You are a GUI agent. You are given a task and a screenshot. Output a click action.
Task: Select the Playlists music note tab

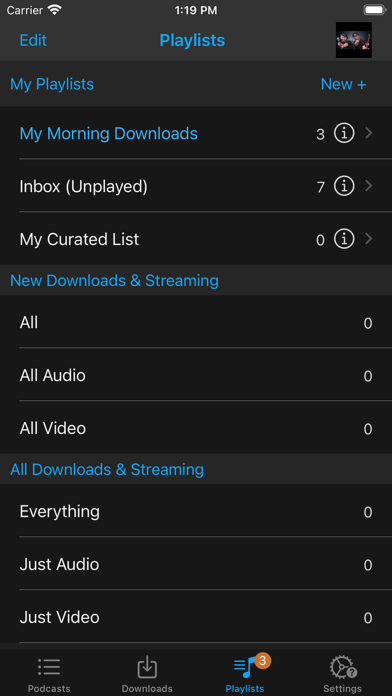[245, 667]
